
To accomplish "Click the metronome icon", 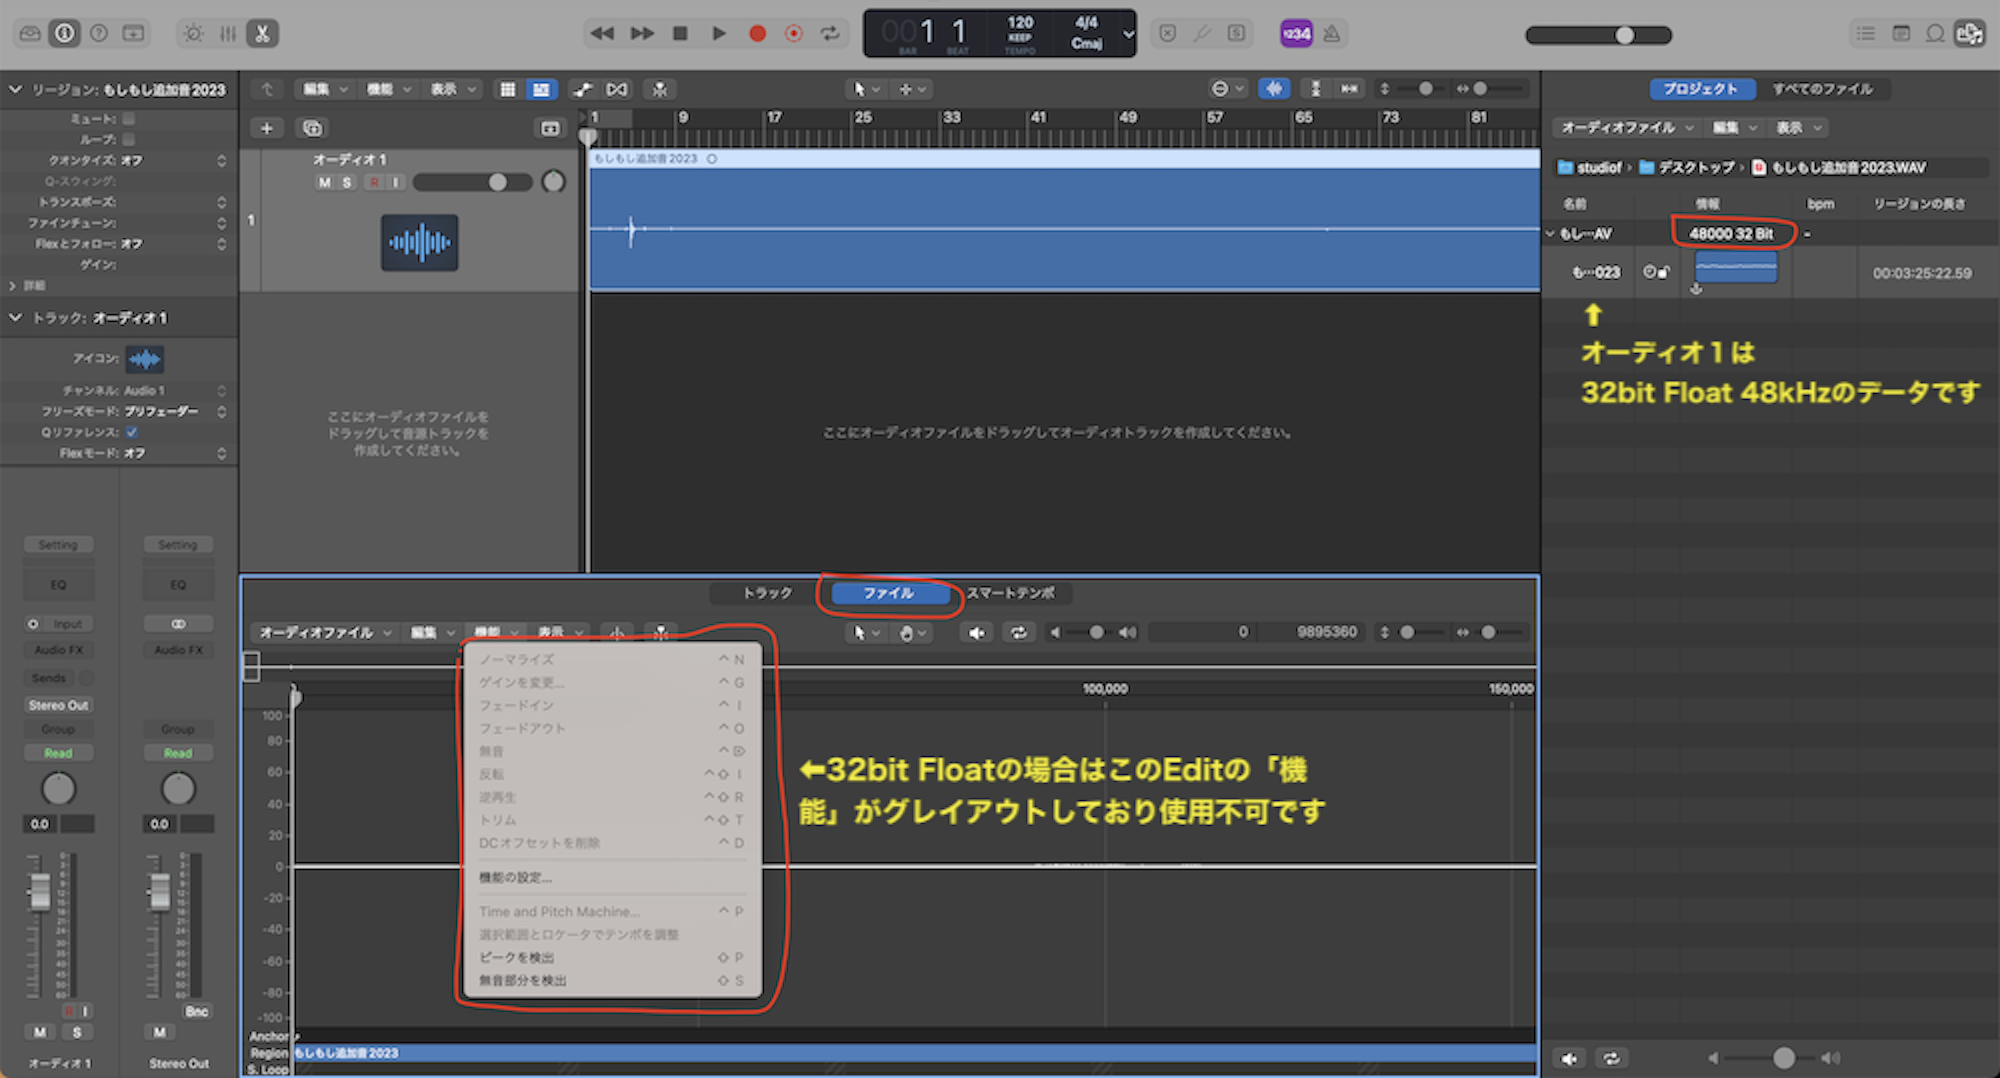I will [x=1332, y=34].
